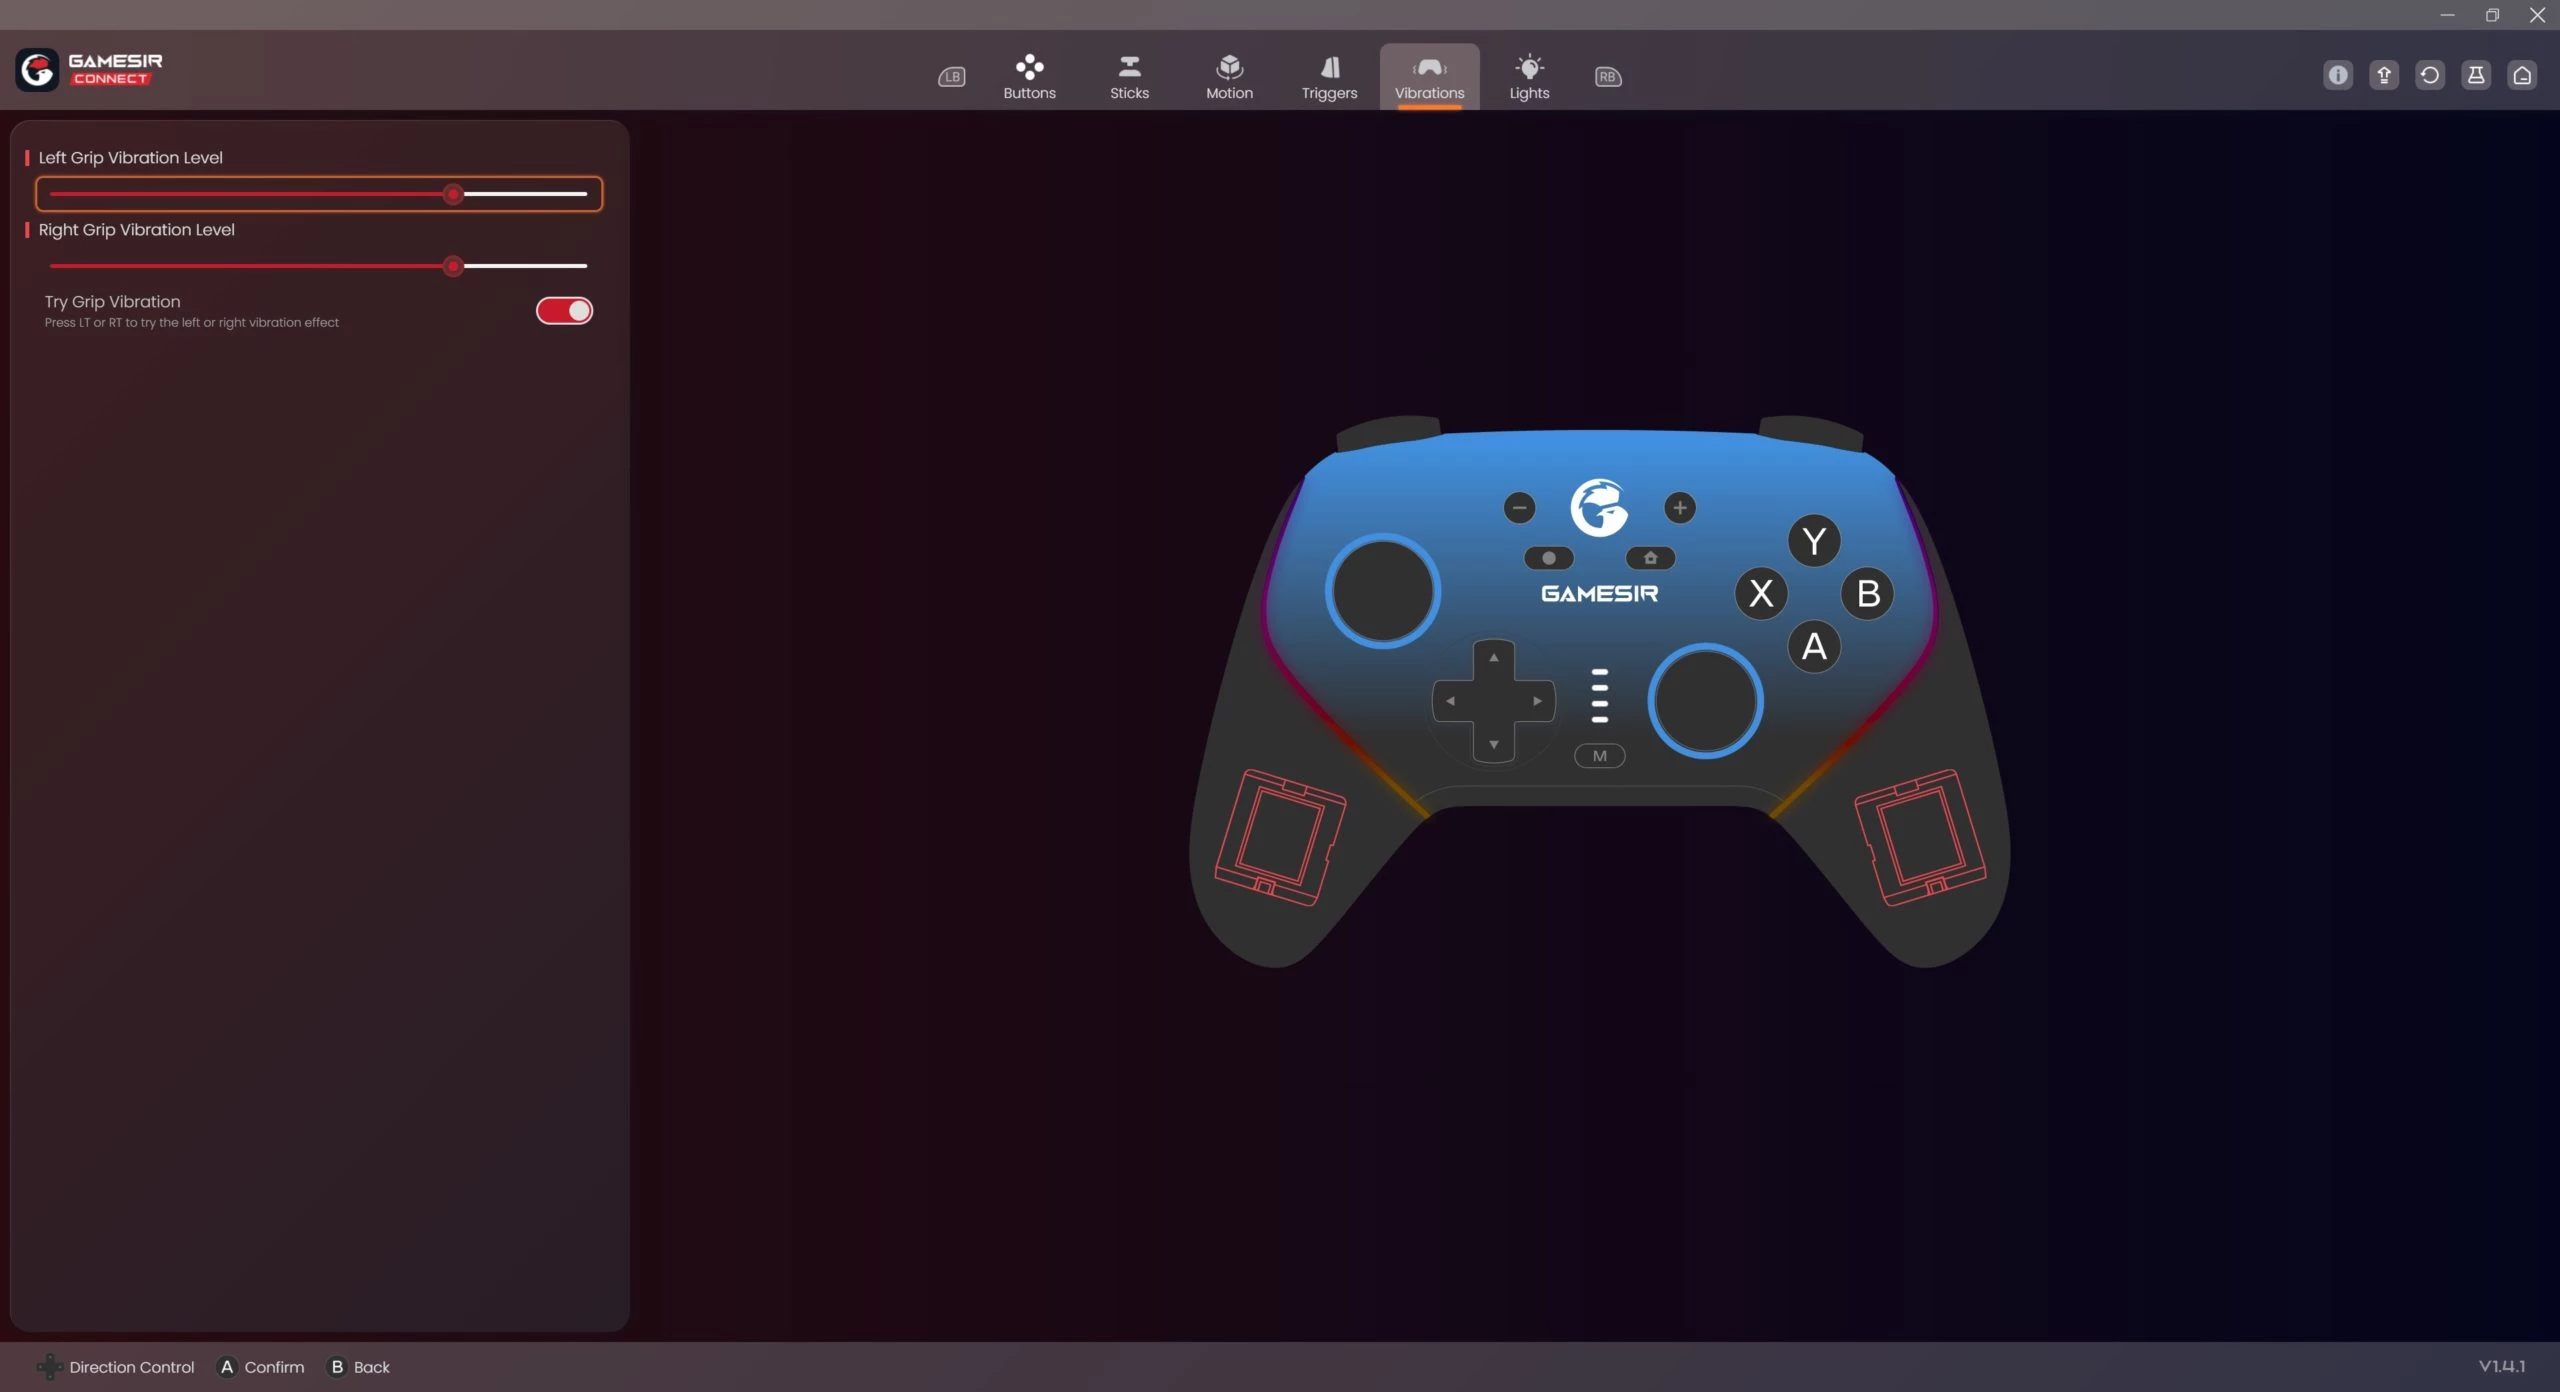Switch to the Buttons tab

coord(1029,77)
